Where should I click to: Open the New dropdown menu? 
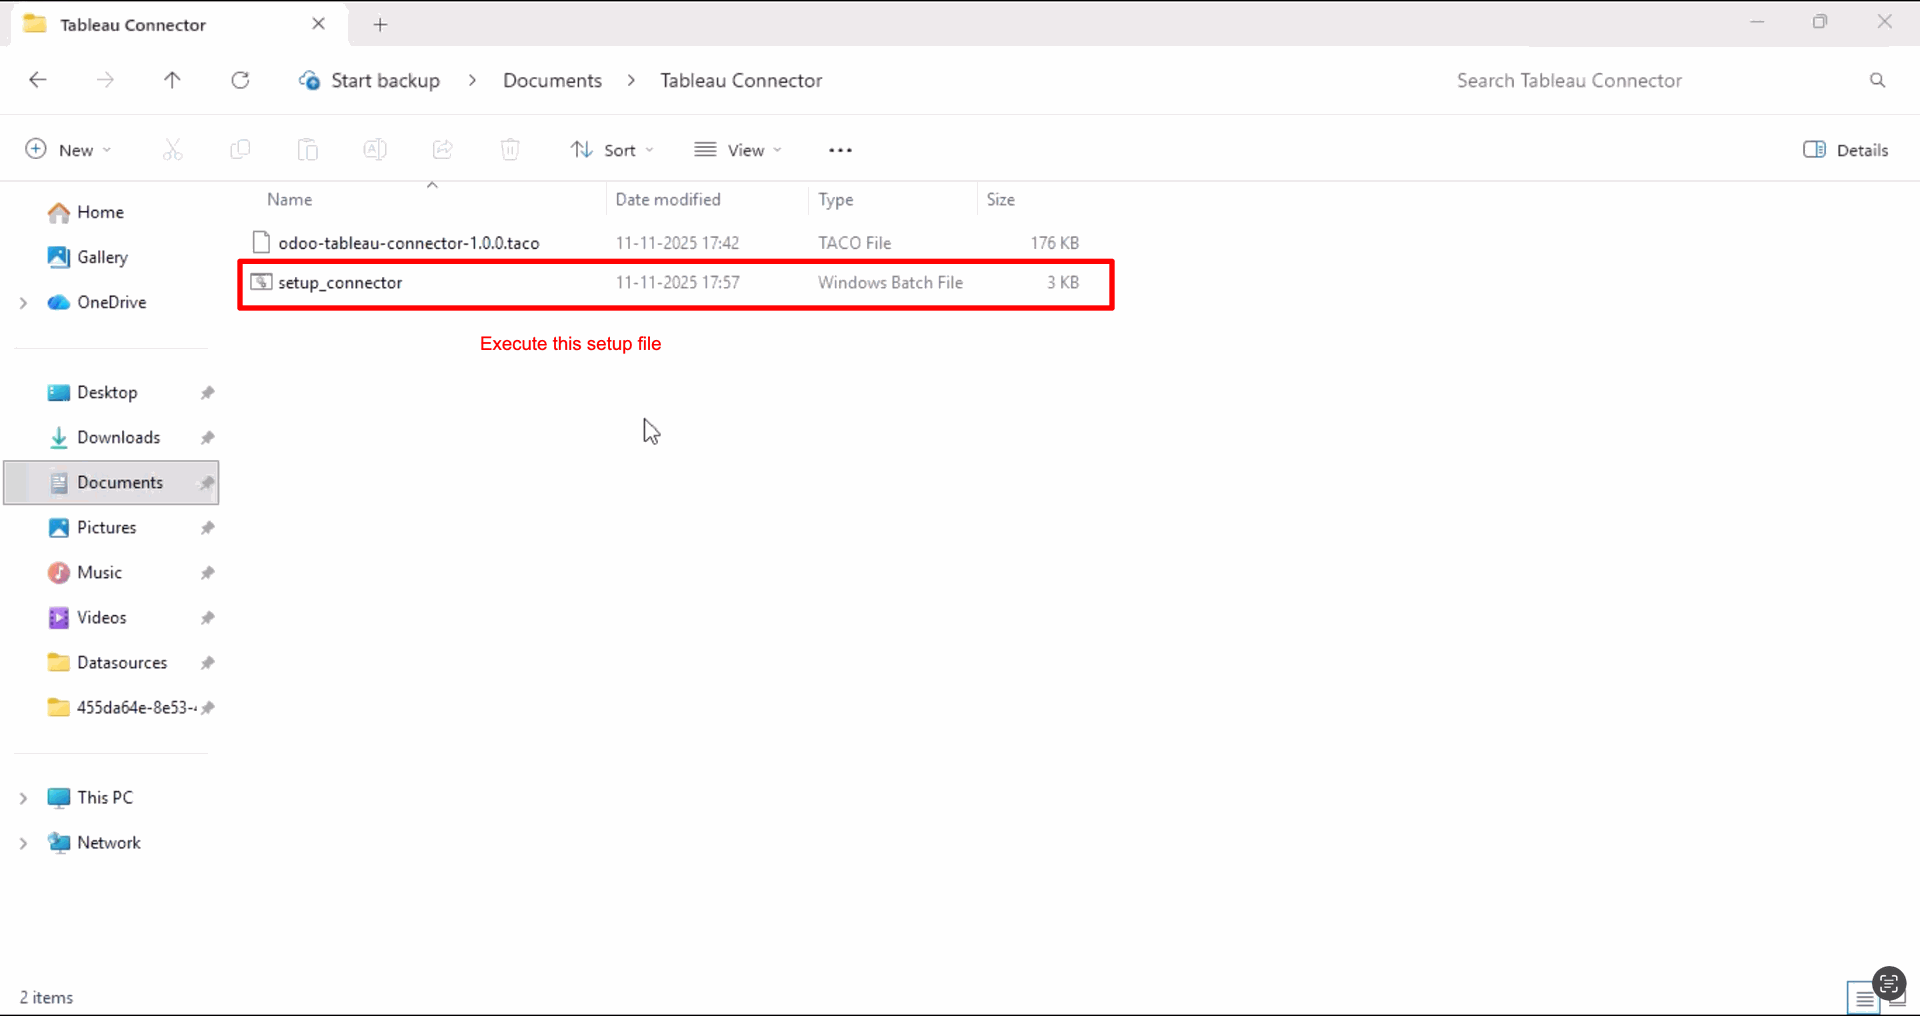coord(68,150)
